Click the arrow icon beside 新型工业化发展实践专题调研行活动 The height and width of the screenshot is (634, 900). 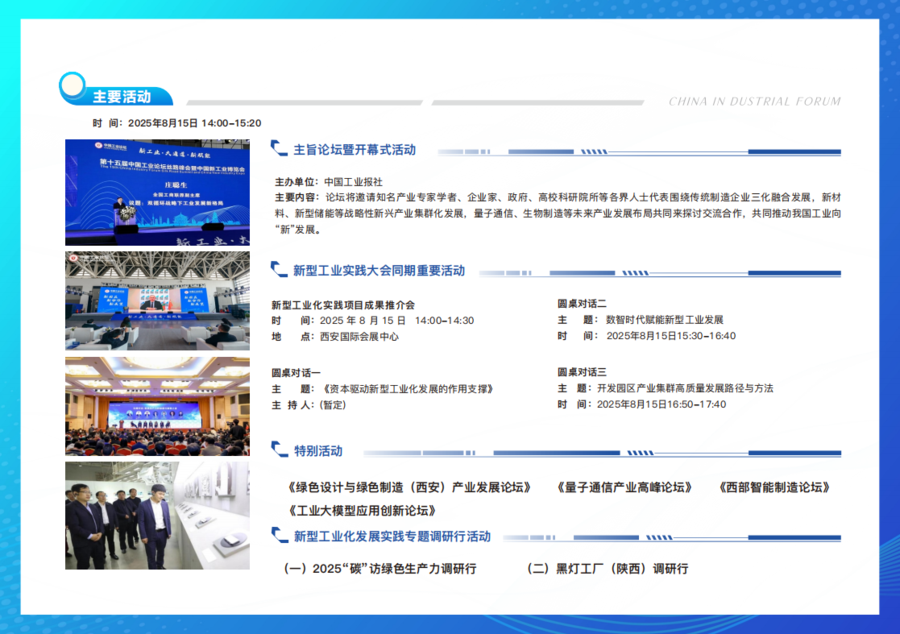[279, 535]
